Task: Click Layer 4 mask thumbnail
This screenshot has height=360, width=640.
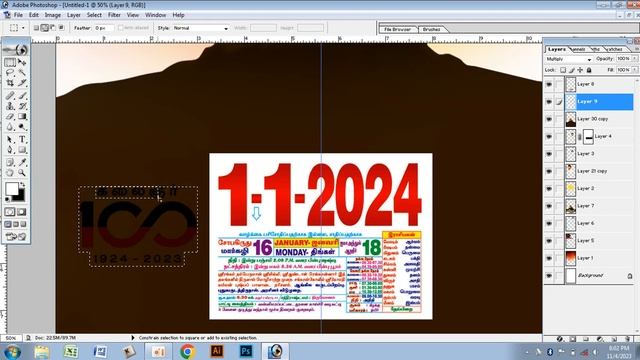Action: pos(588,137)
